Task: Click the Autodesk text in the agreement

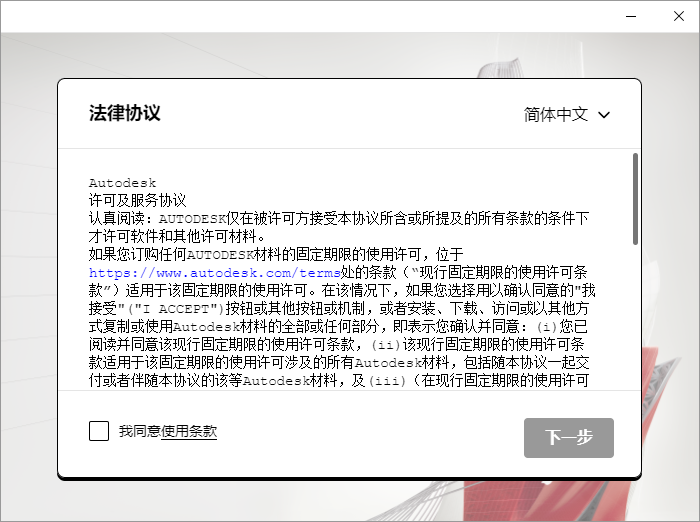Action: coord(122,183)
